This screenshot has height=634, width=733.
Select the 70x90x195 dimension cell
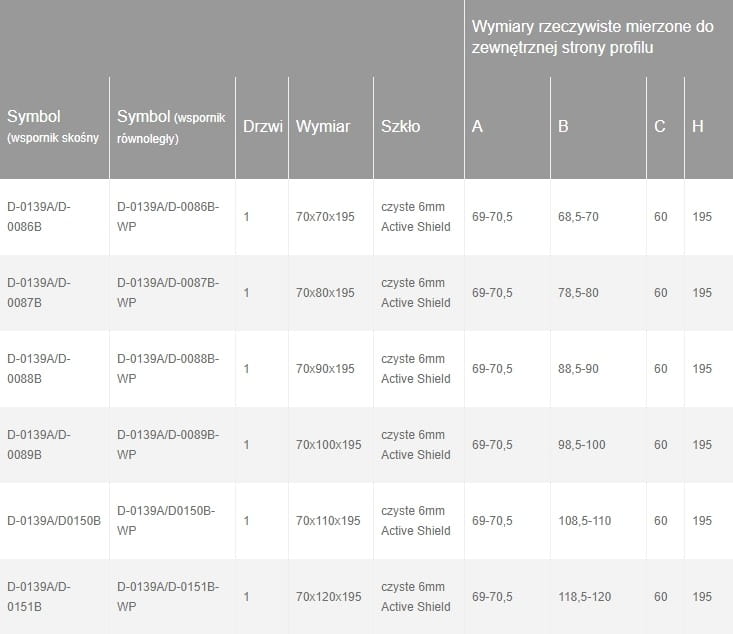coord(325,369)
